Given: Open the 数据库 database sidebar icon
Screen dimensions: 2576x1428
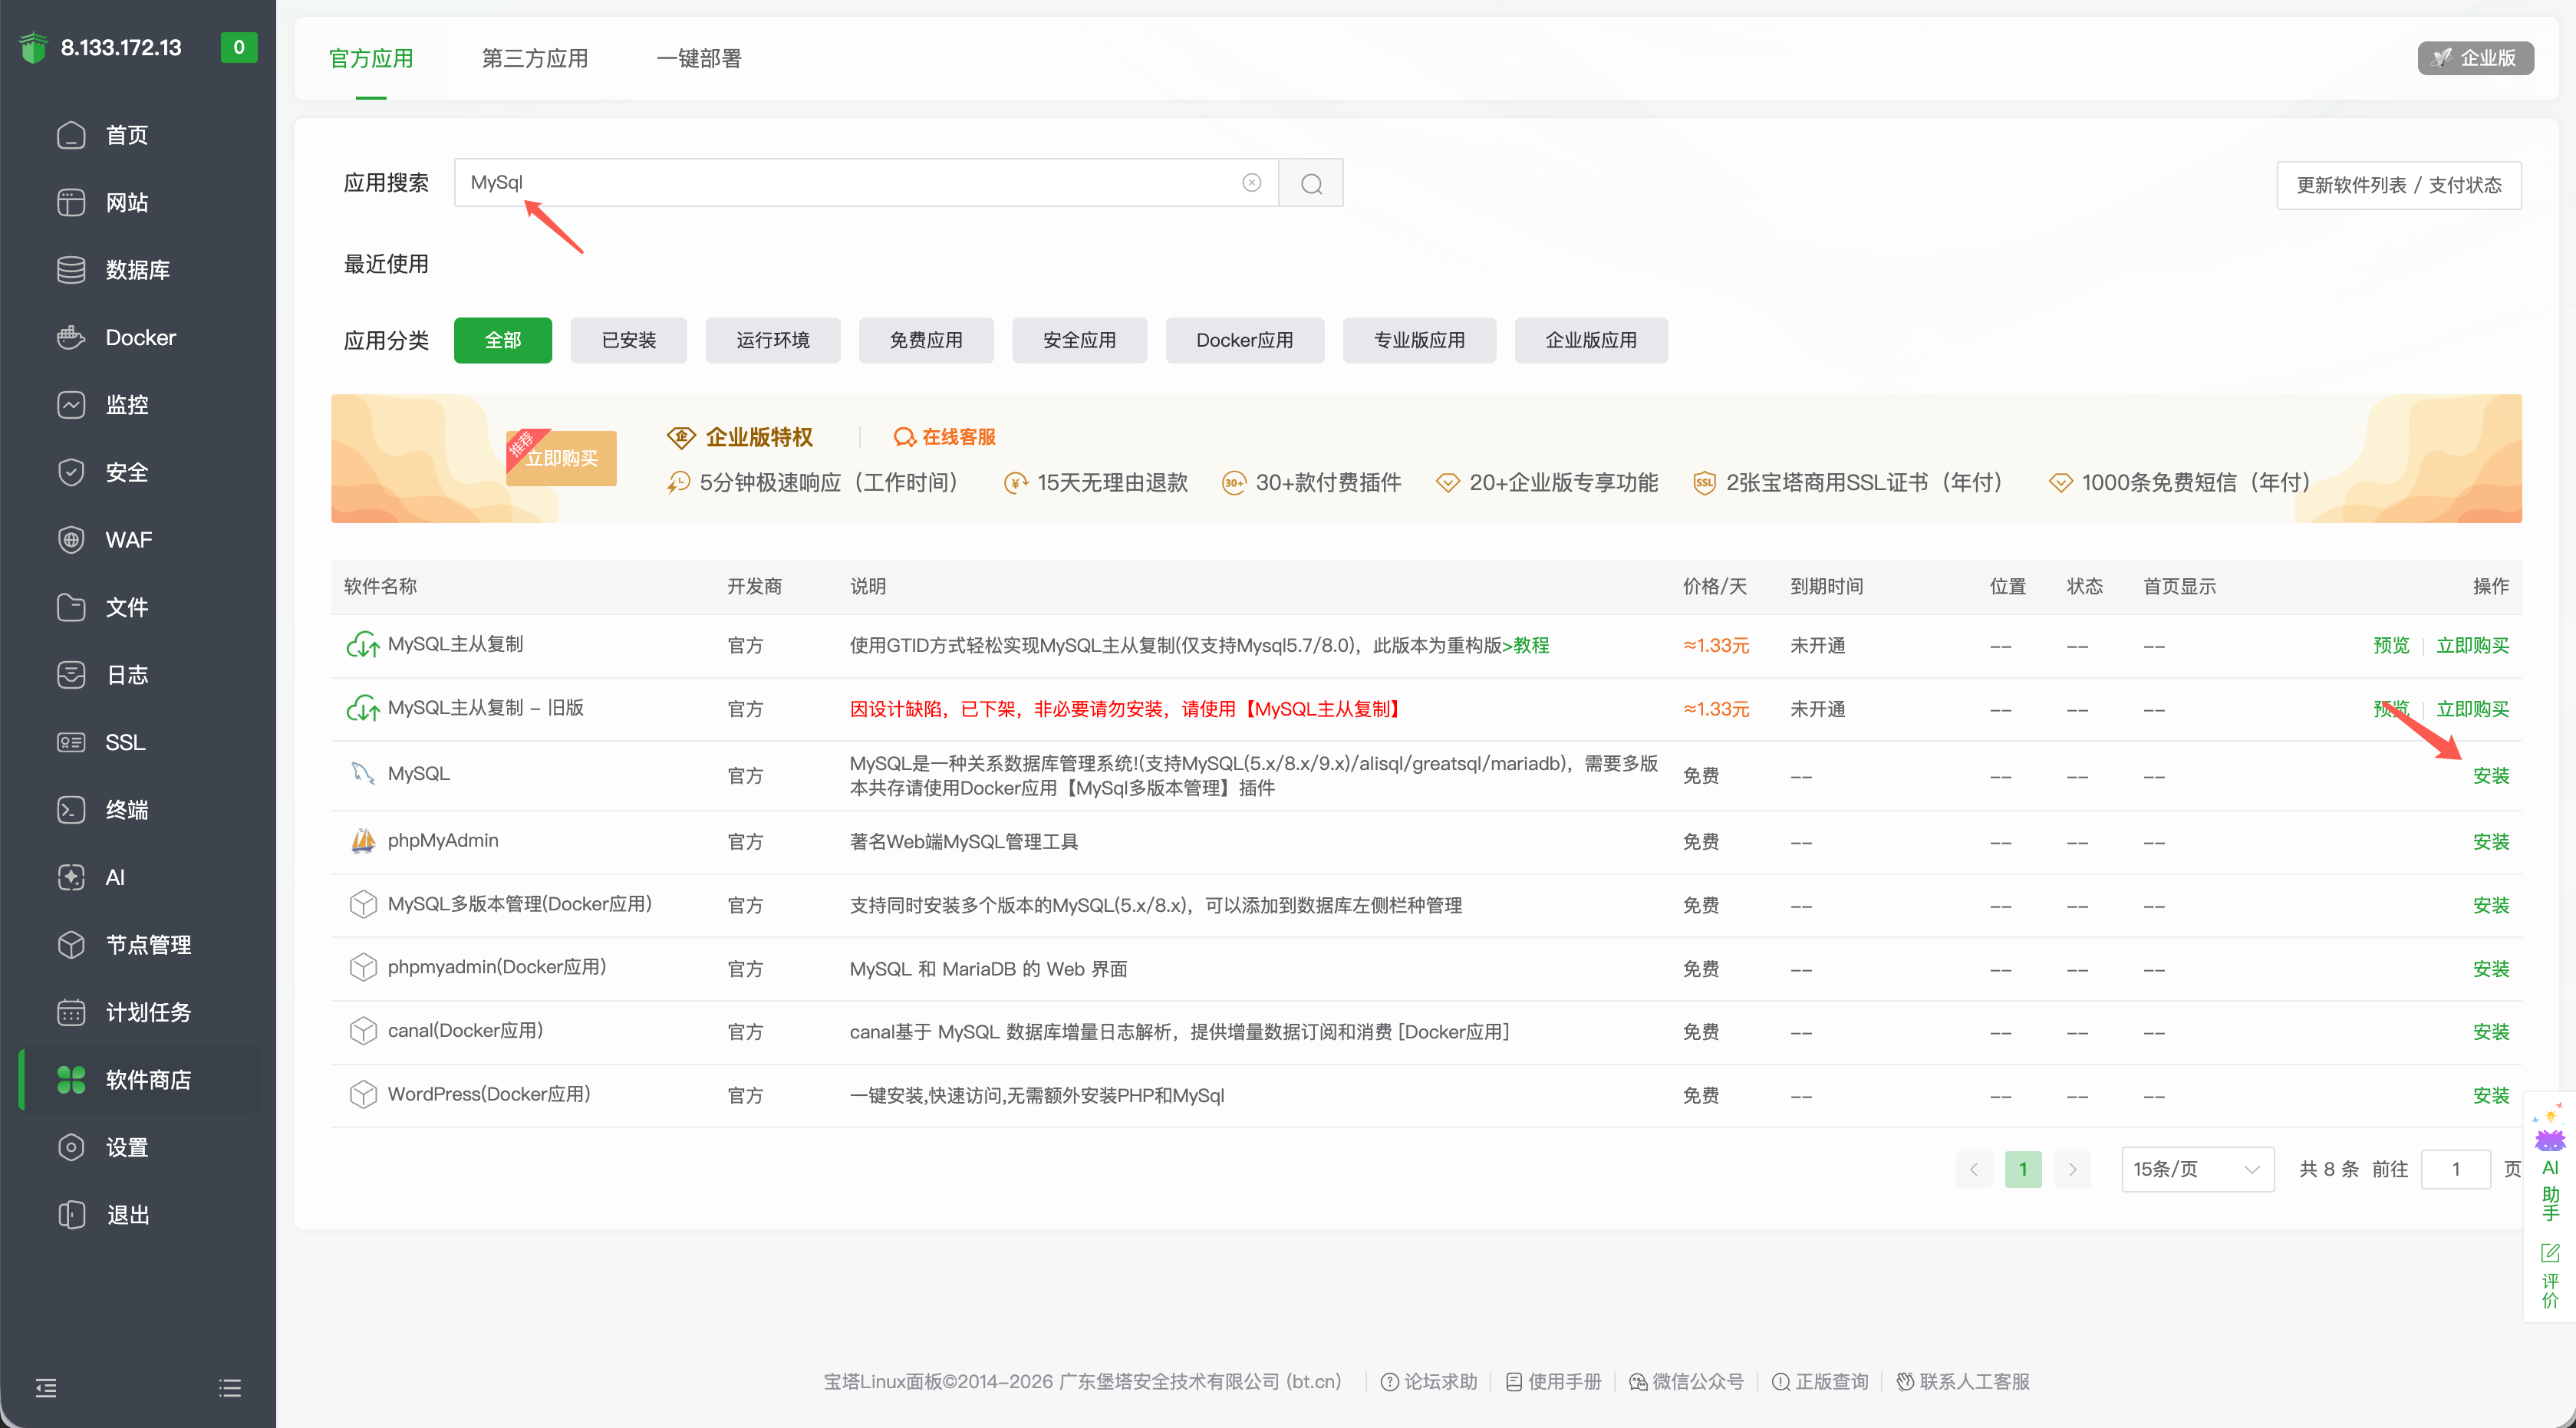Looking at the screenshot, I should click(x=71, y=270).
